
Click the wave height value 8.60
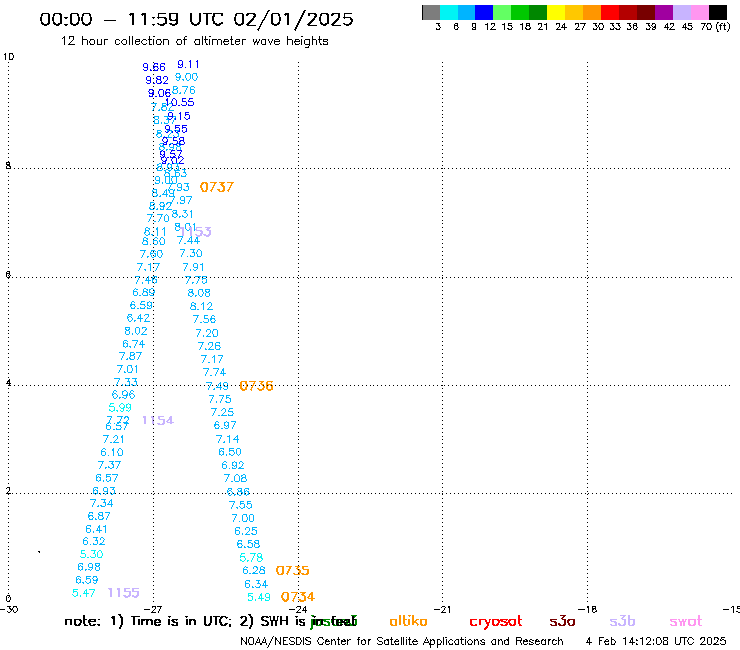point(154,242)
